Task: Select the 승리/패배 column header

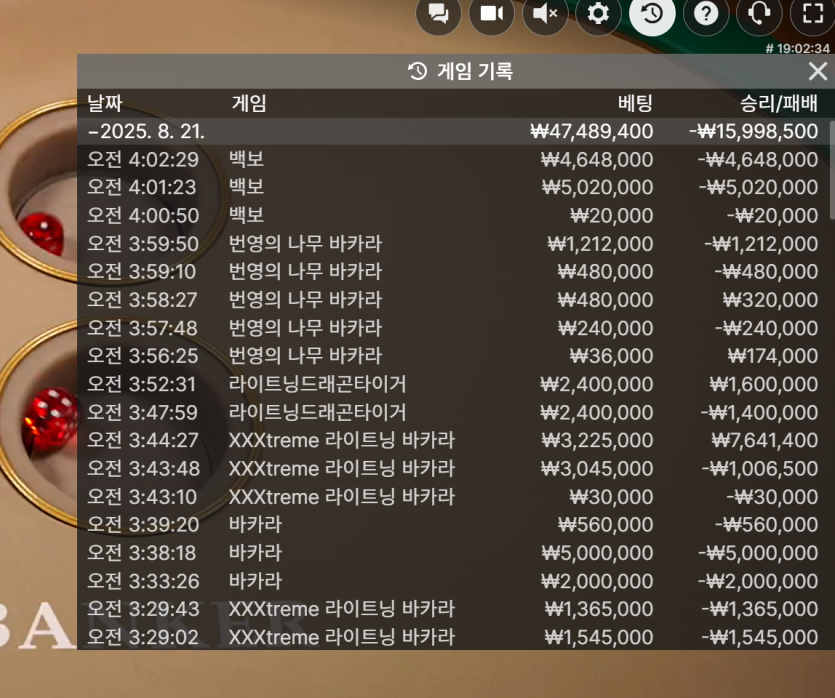Action: click(x=778, y=102)
